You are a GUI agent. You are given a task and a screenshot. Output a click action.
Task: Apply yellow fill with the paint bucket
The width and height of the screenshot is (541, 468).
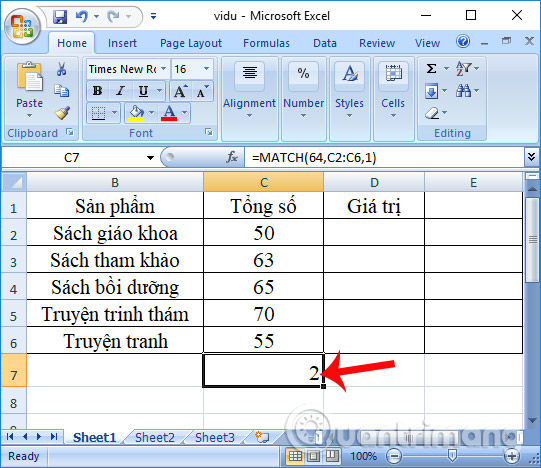136,113
